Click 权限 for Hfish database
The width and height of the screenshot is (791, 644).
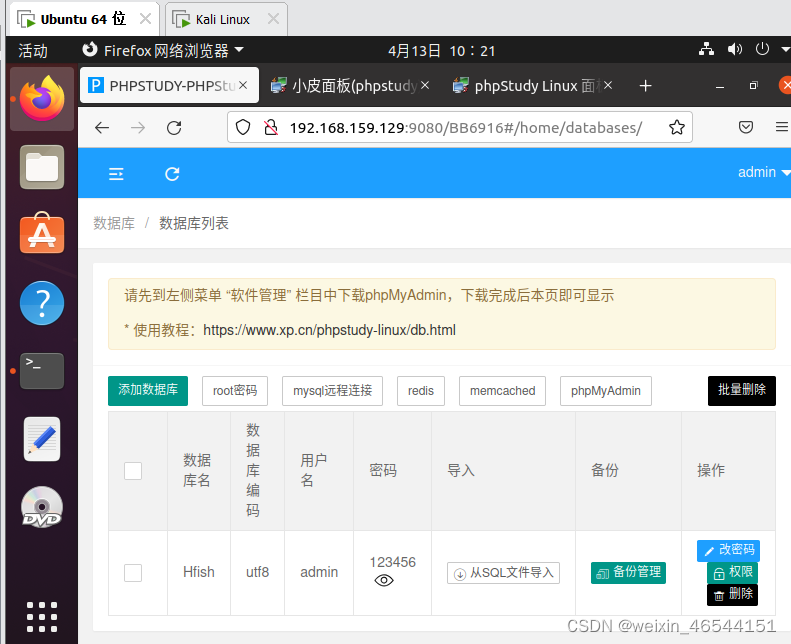coord(732,572)
